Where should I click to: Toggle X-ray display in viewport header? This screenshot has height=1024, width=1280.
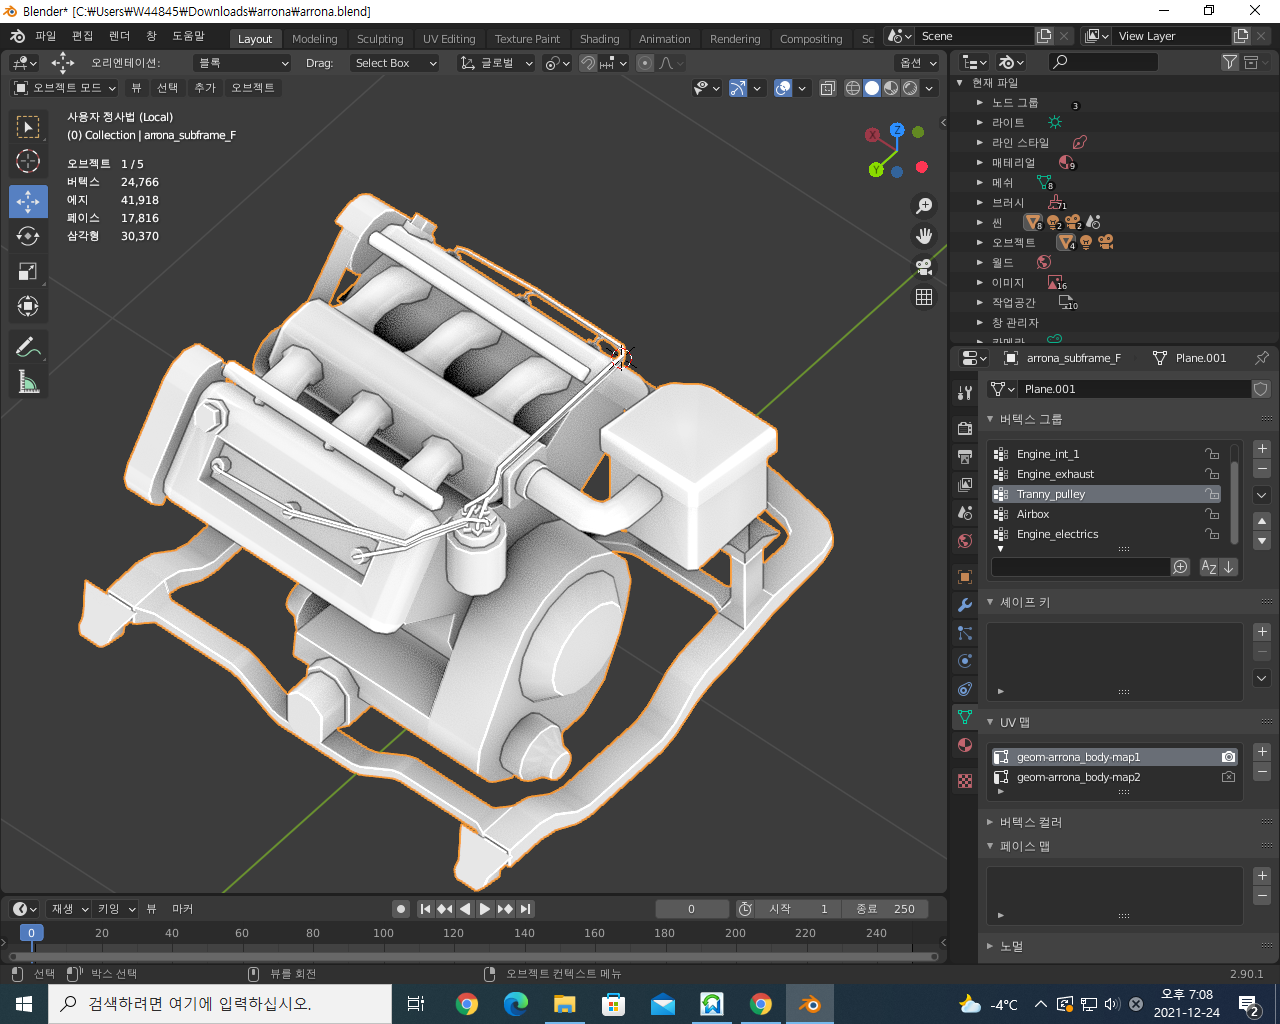click(828, 88)
